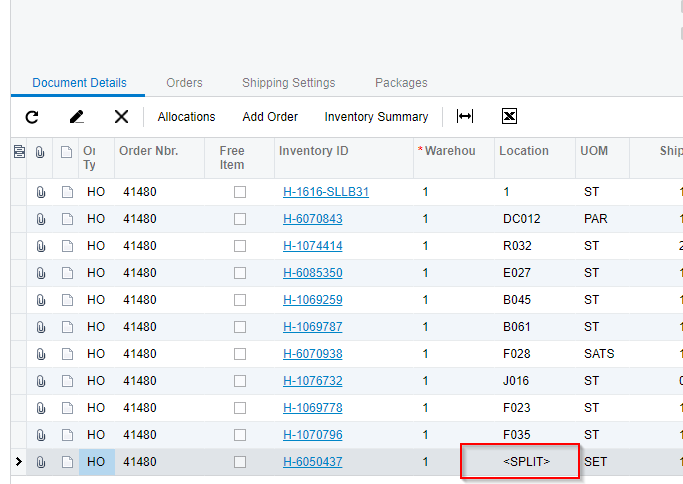Viewport: 683px width, 484px height.
Task: Open Inventory Summary from the toolbar
Action: 376,117
